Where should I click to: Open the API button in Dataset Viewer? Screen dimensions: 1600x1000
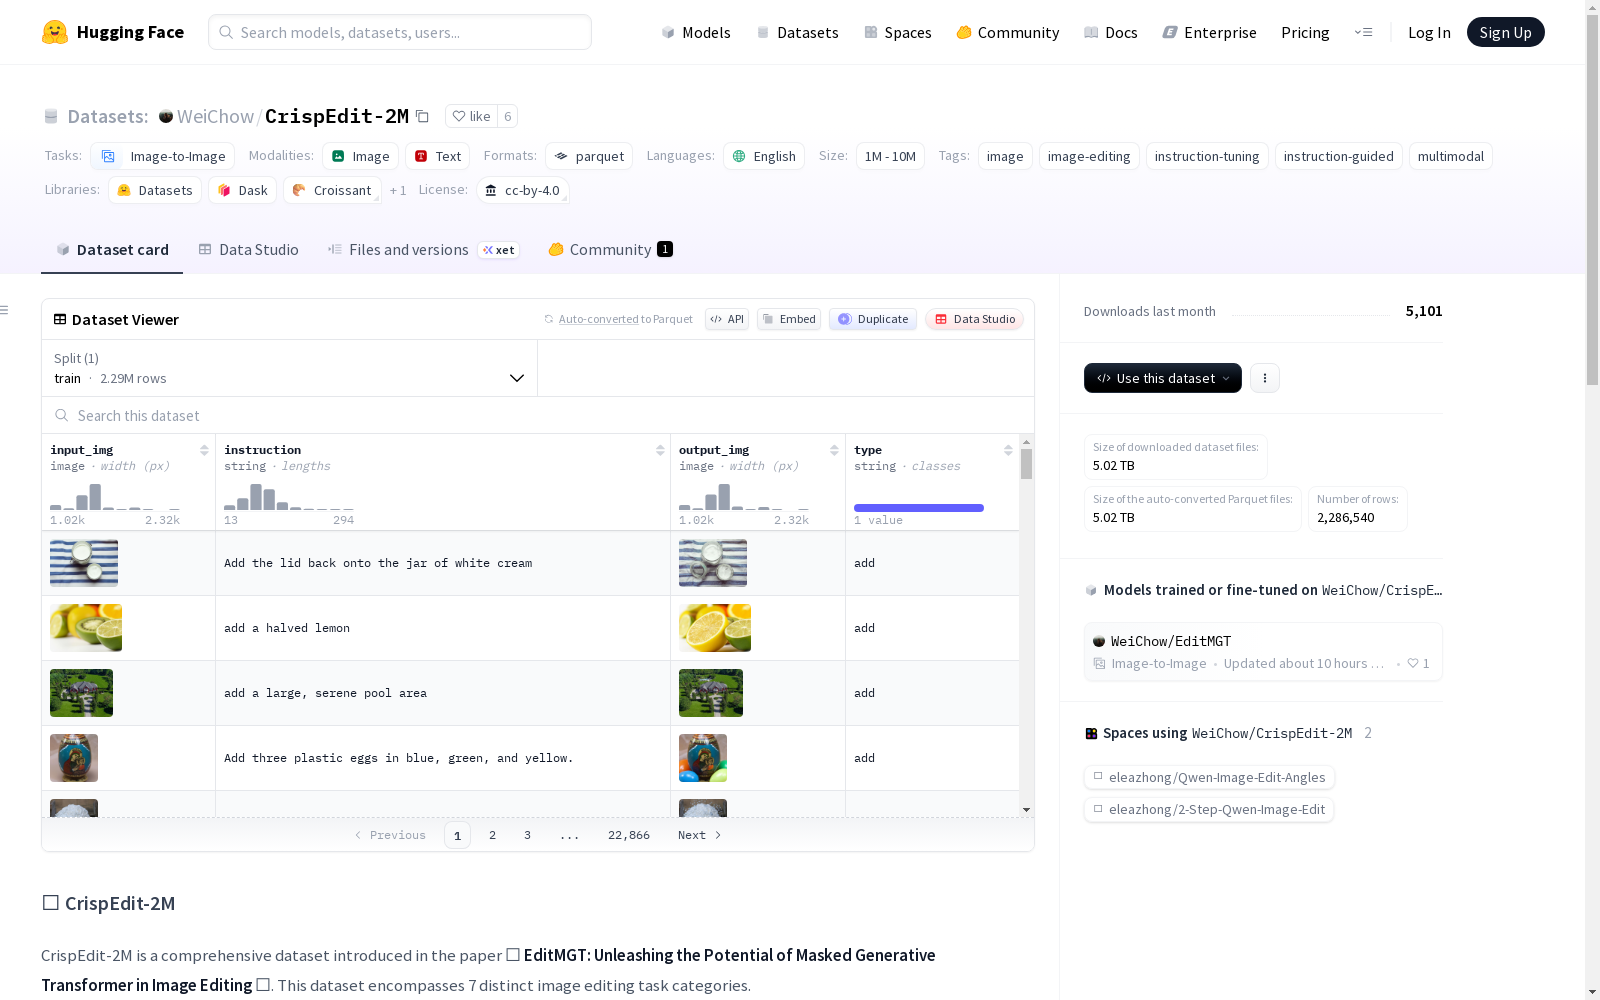point(727,319)
